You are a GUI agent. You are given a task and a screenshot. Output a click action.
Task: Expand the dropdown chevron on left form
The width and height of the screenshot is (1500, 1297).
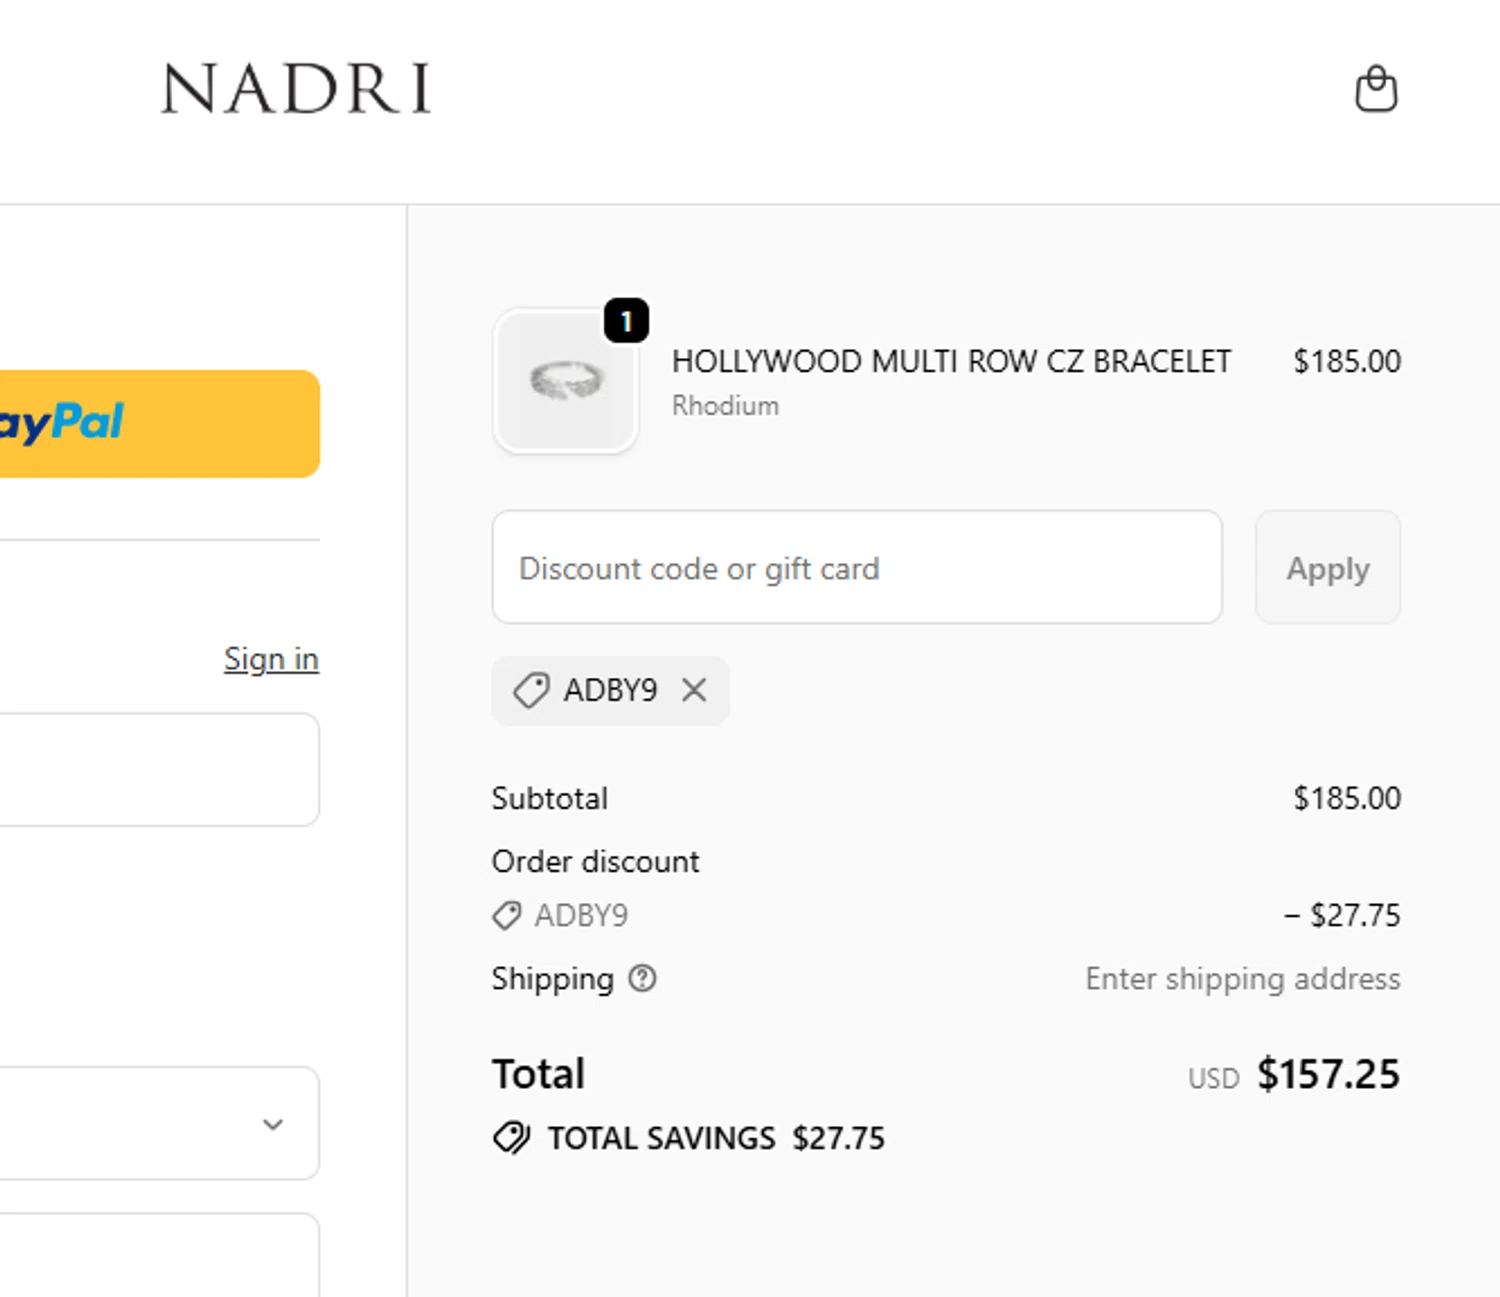[273, 1124]
